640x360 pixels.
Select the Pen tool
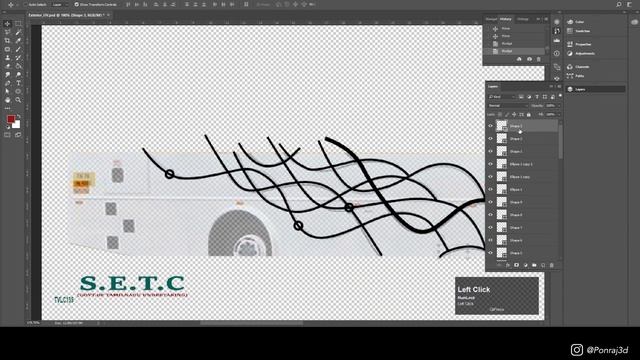point(7,83)
